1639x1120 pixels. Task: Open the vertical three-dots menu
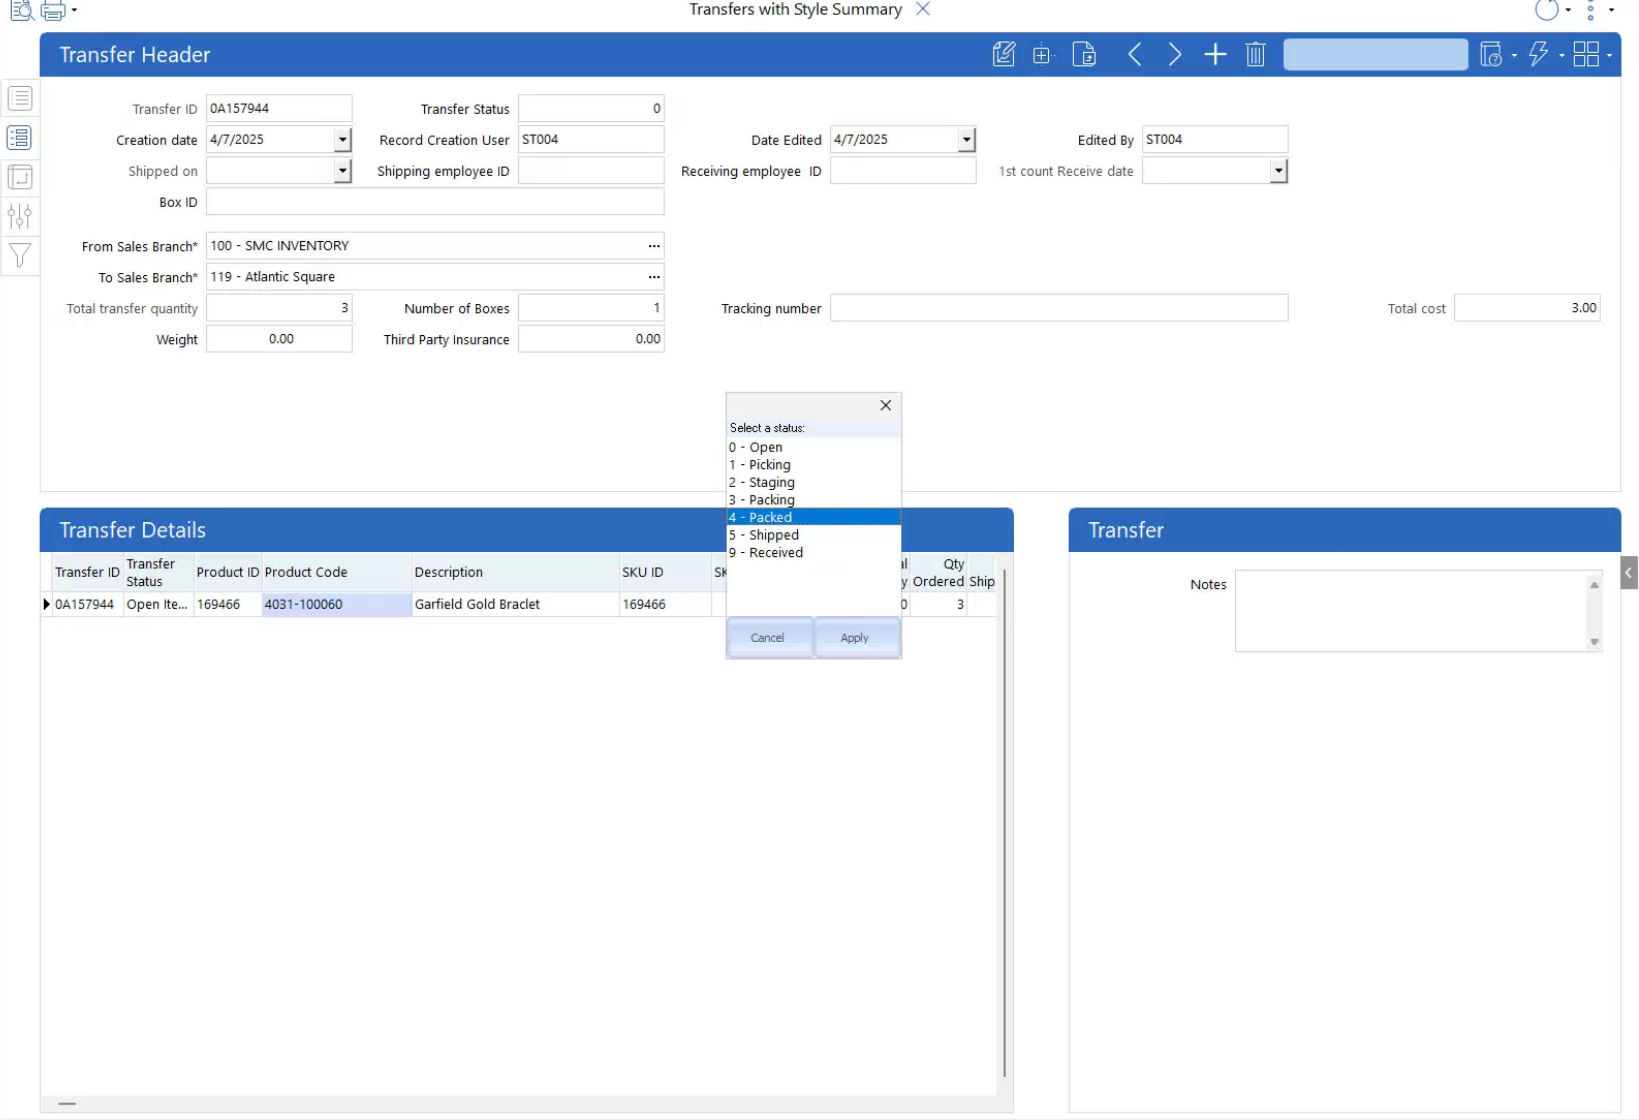pos(1590,10)
